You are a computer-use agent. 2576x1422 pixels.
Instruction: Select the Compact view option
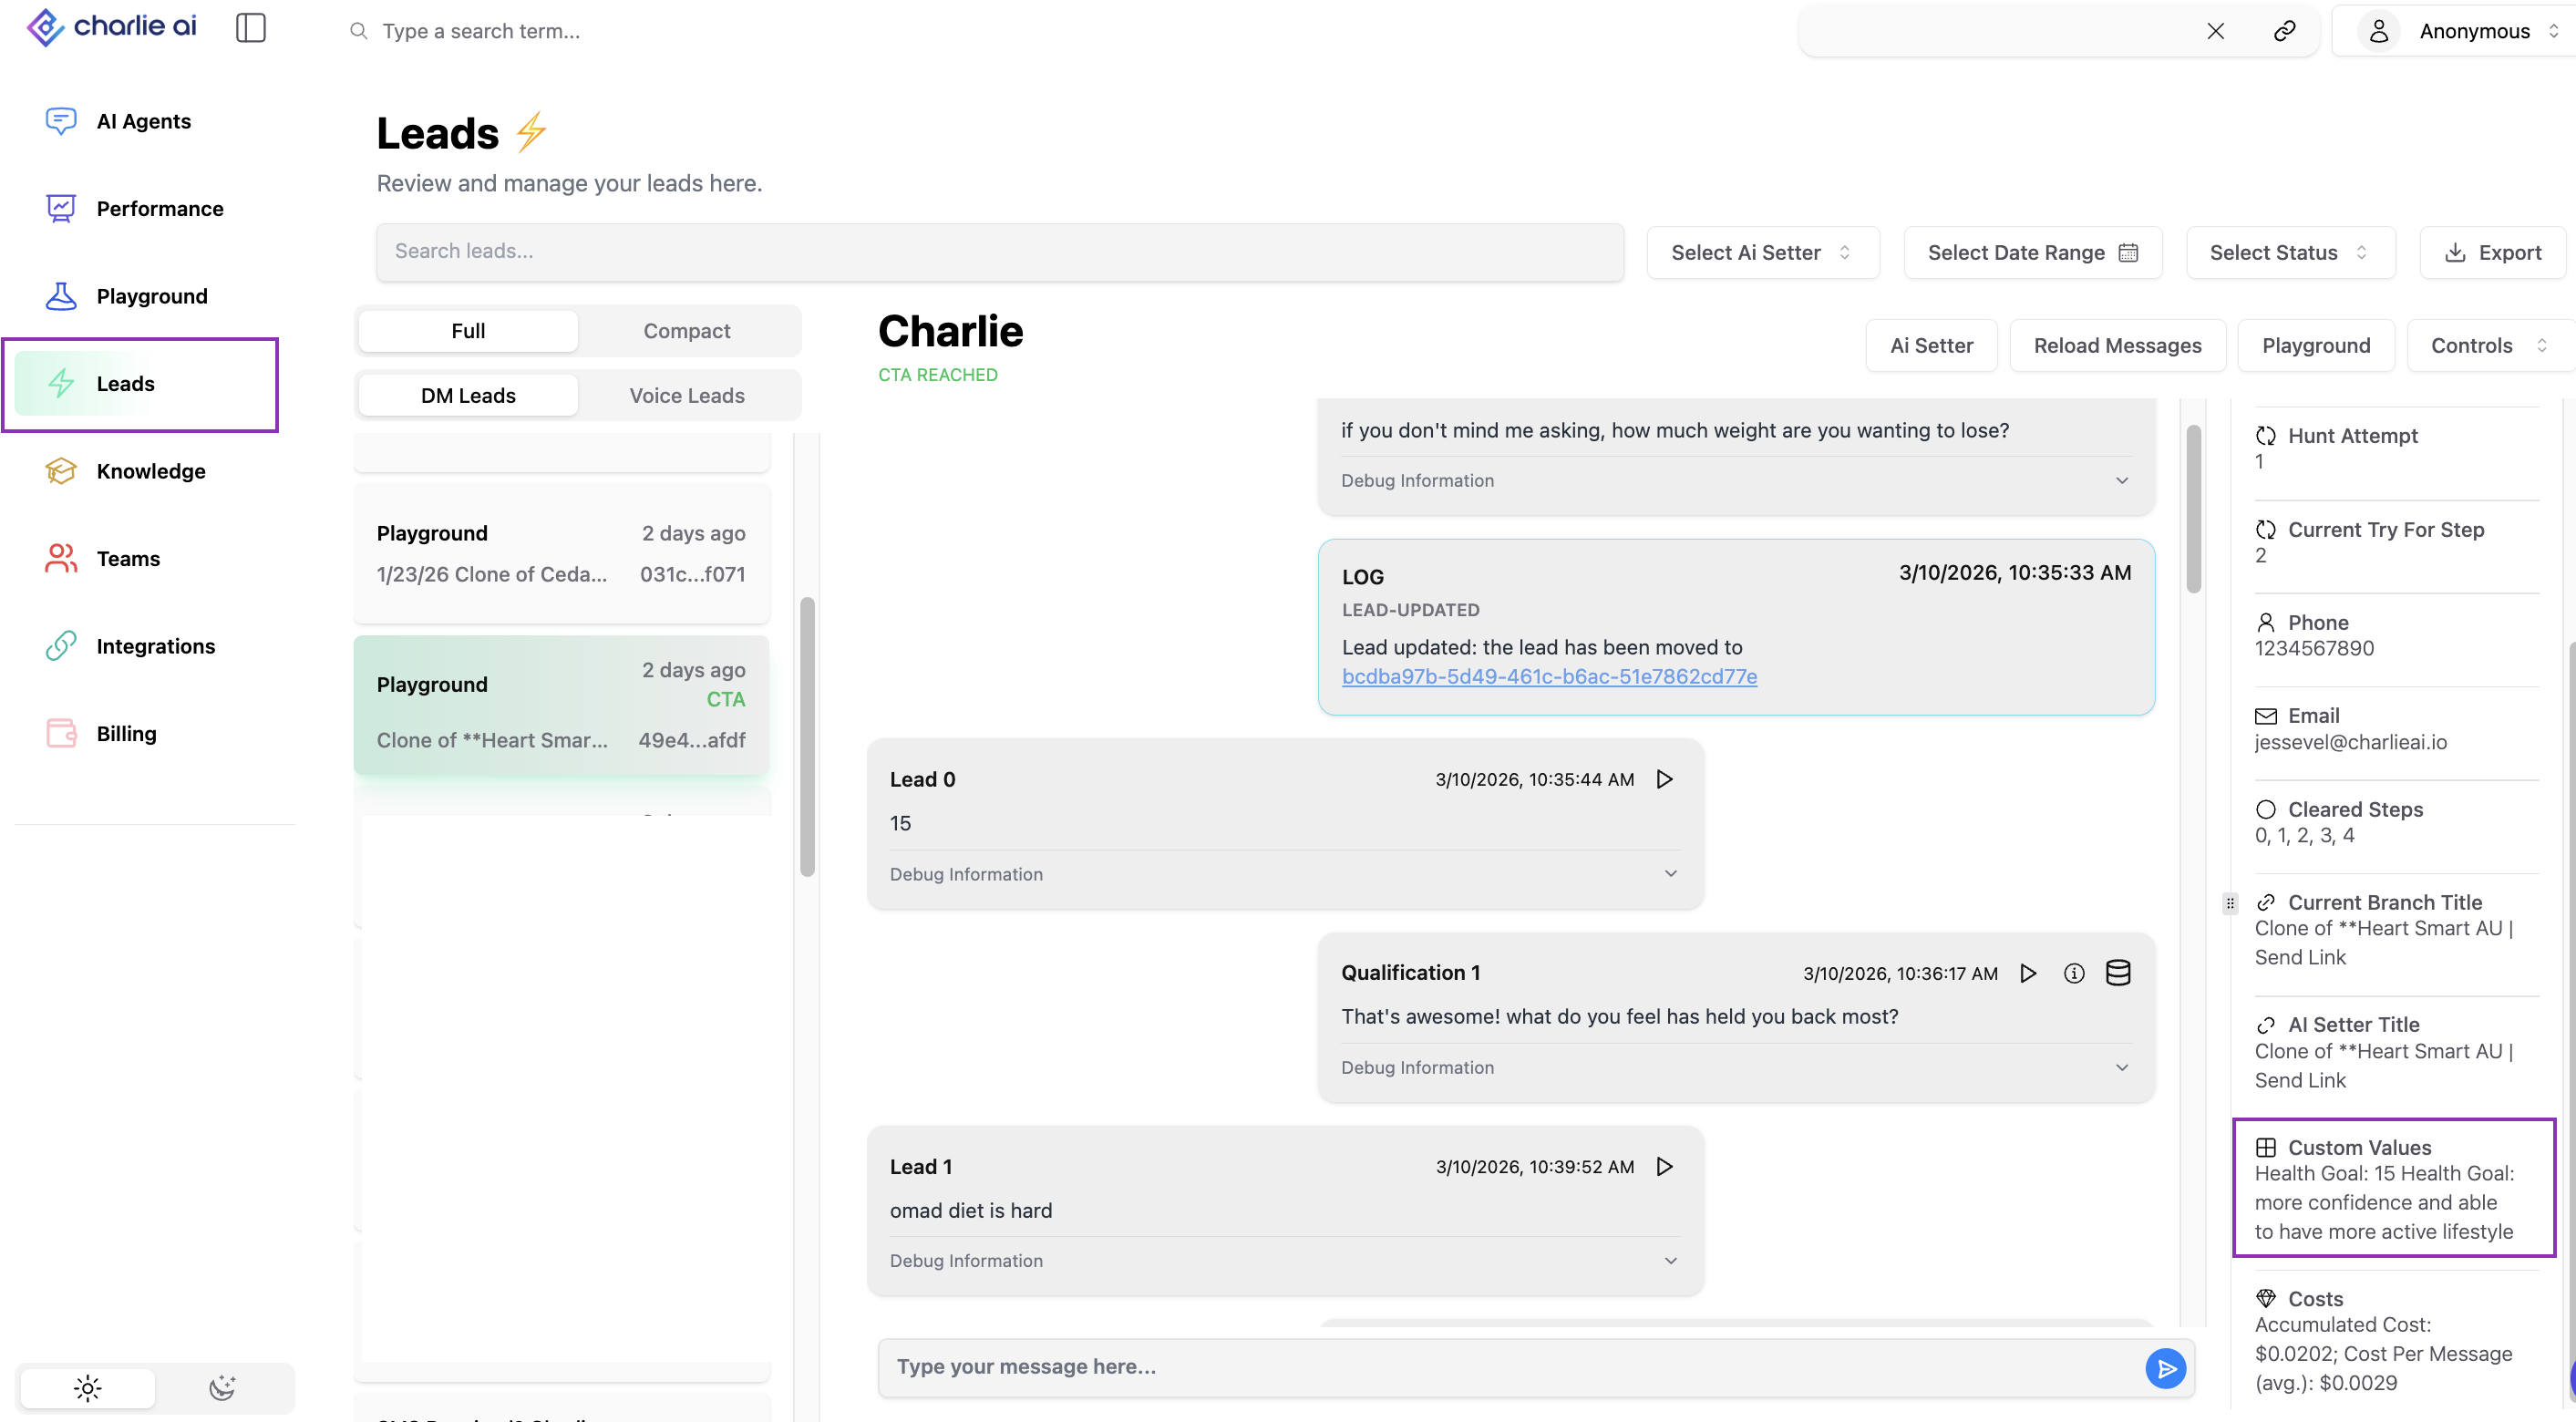[x=686, y=331]
